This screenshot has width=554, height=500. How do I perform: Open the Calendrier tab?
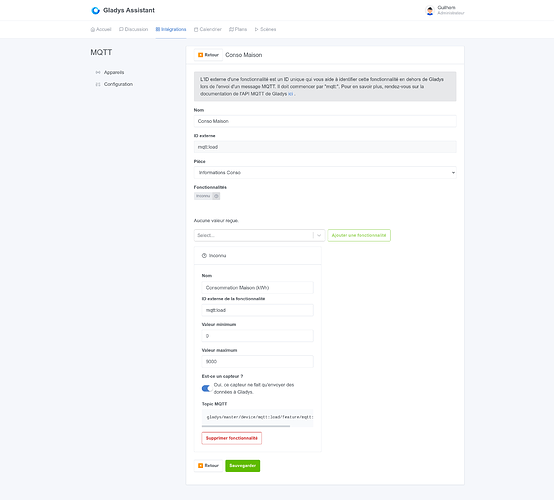click(x=208, y=29)
